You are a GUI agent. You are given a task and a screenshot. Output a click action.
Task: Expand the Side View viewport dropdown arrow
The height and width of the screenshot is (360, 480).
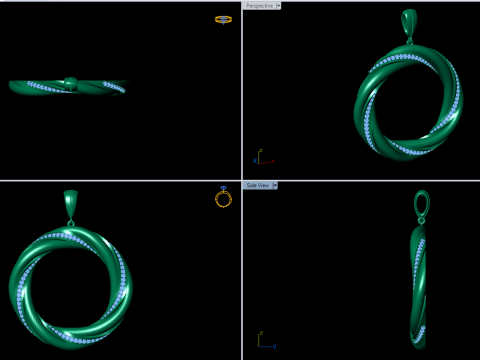point(275,185)
